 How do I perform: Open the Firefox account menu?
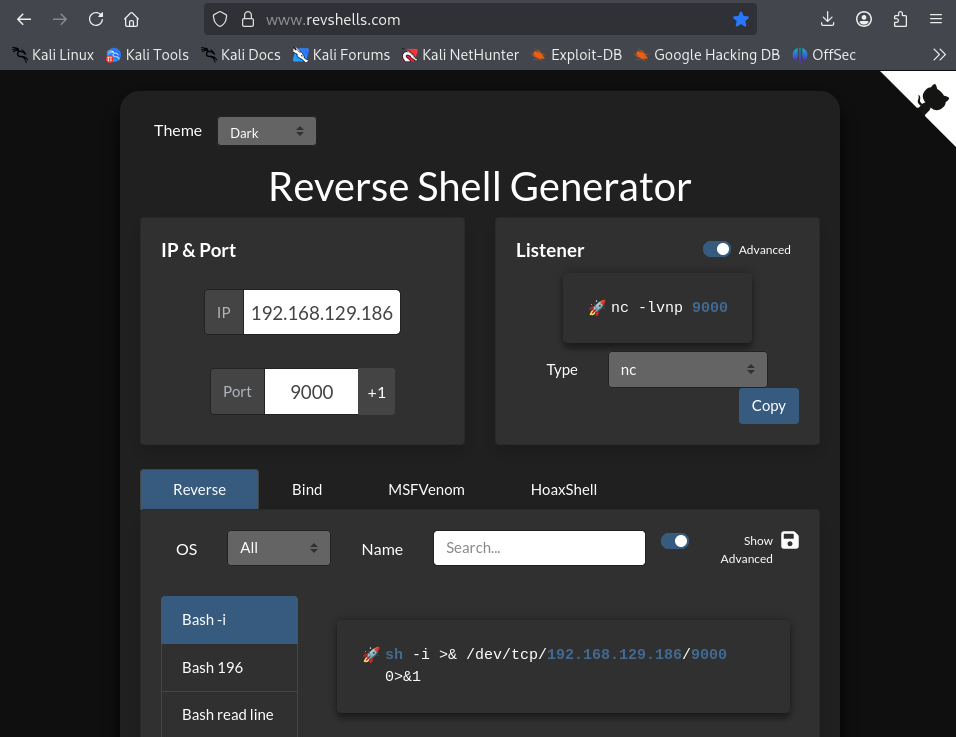coord(863,20)
